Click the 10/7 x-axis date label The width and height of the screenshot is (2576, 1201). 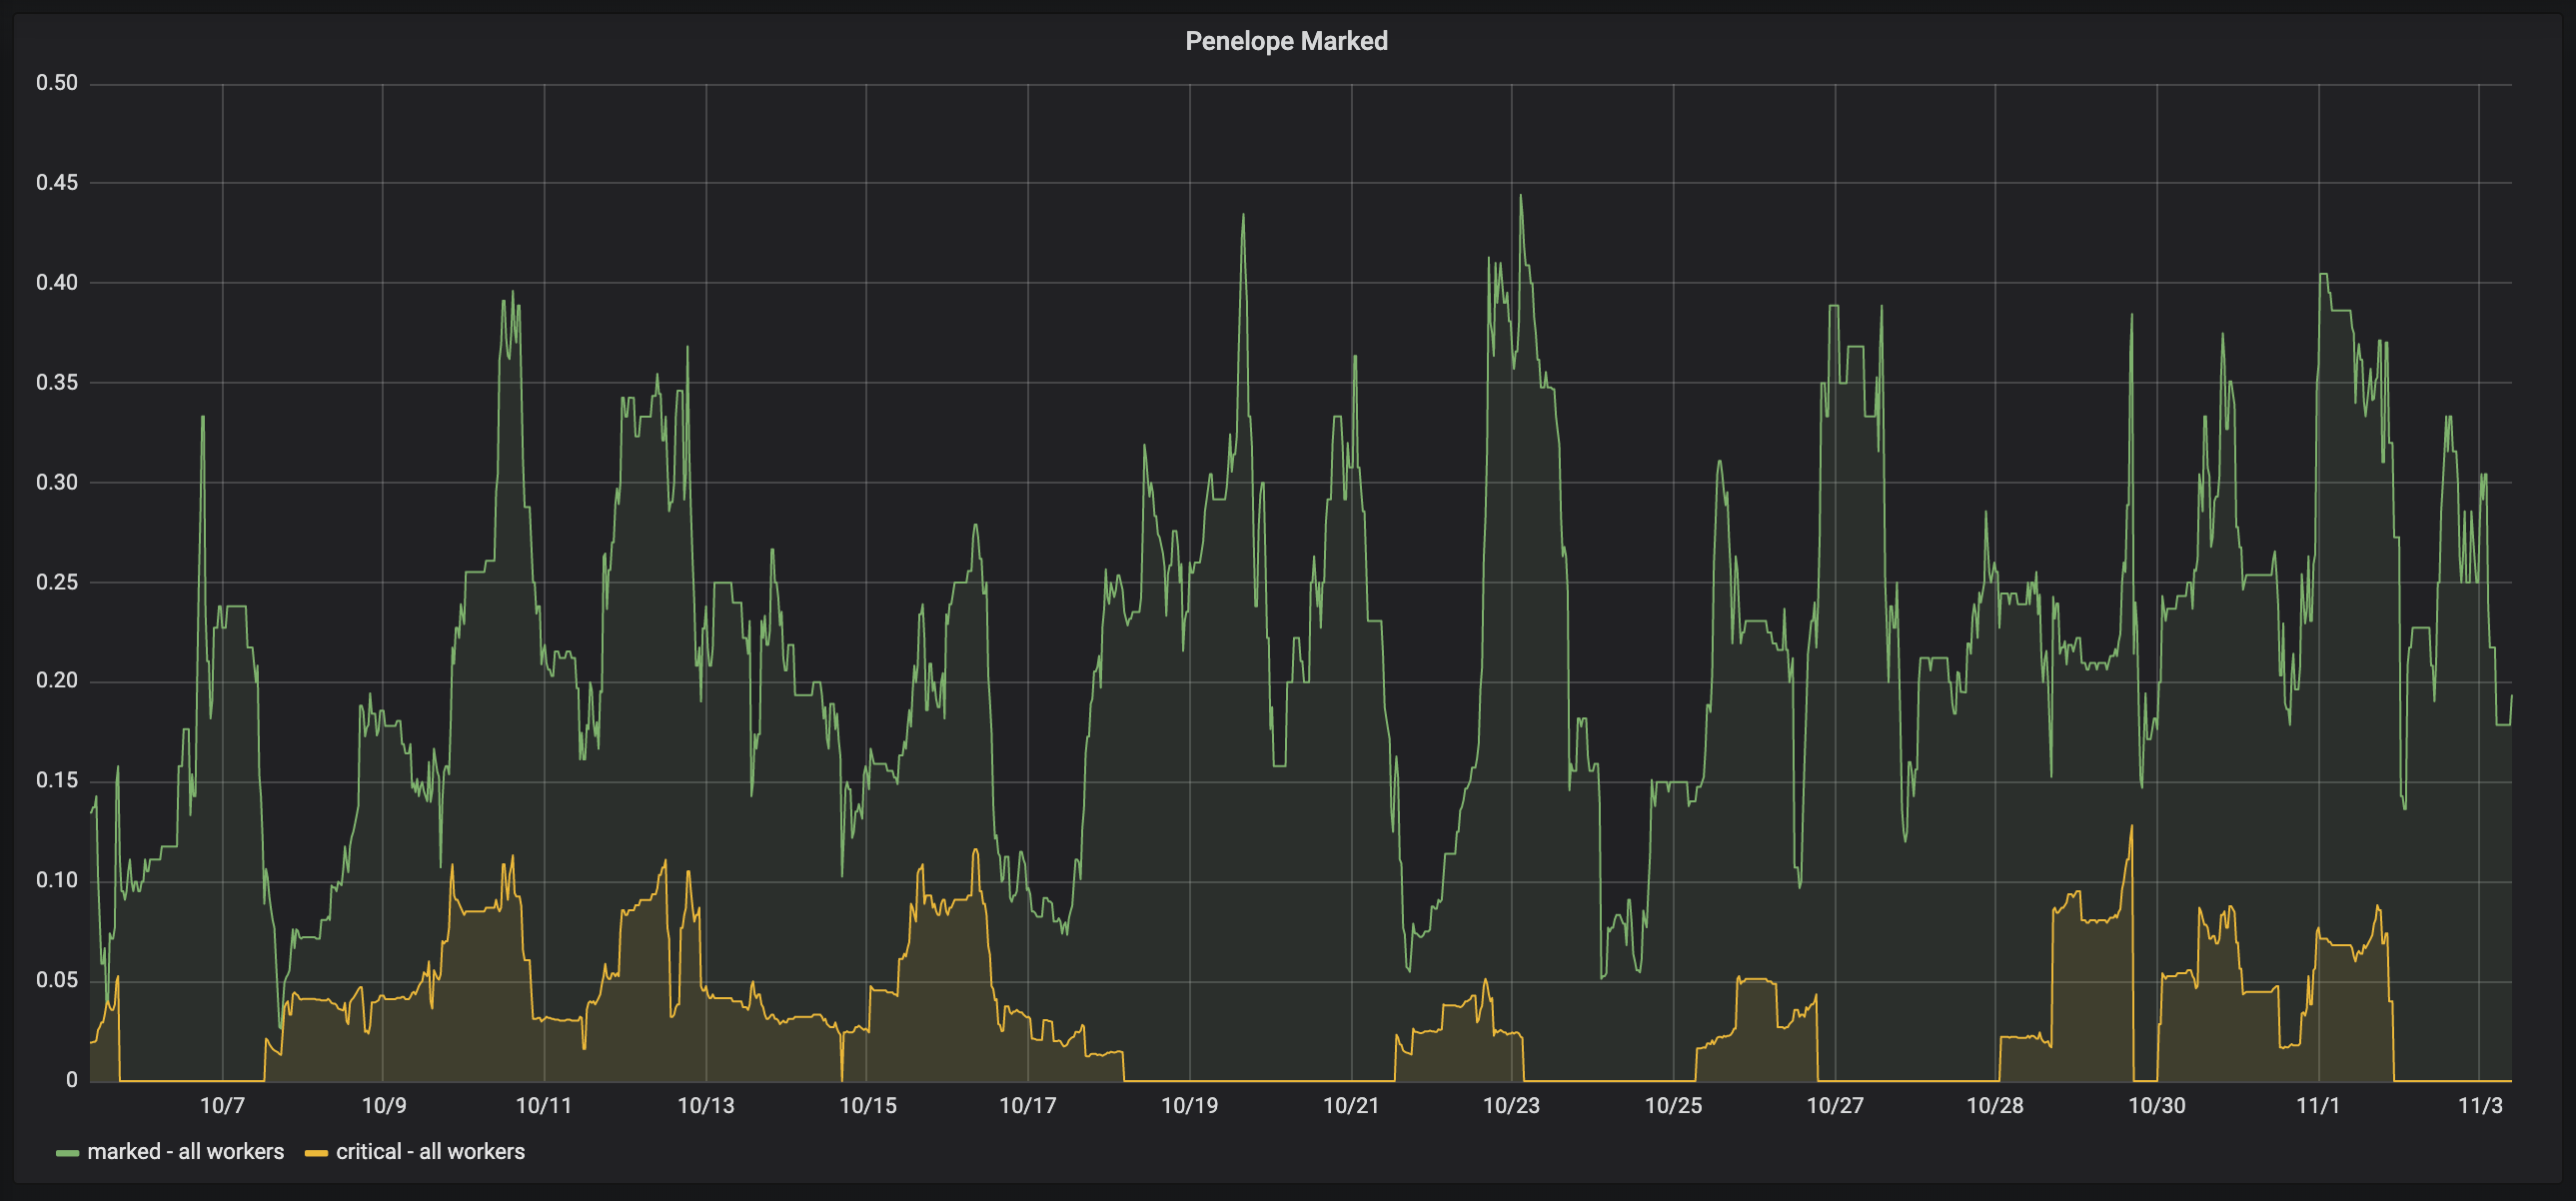222,1106
